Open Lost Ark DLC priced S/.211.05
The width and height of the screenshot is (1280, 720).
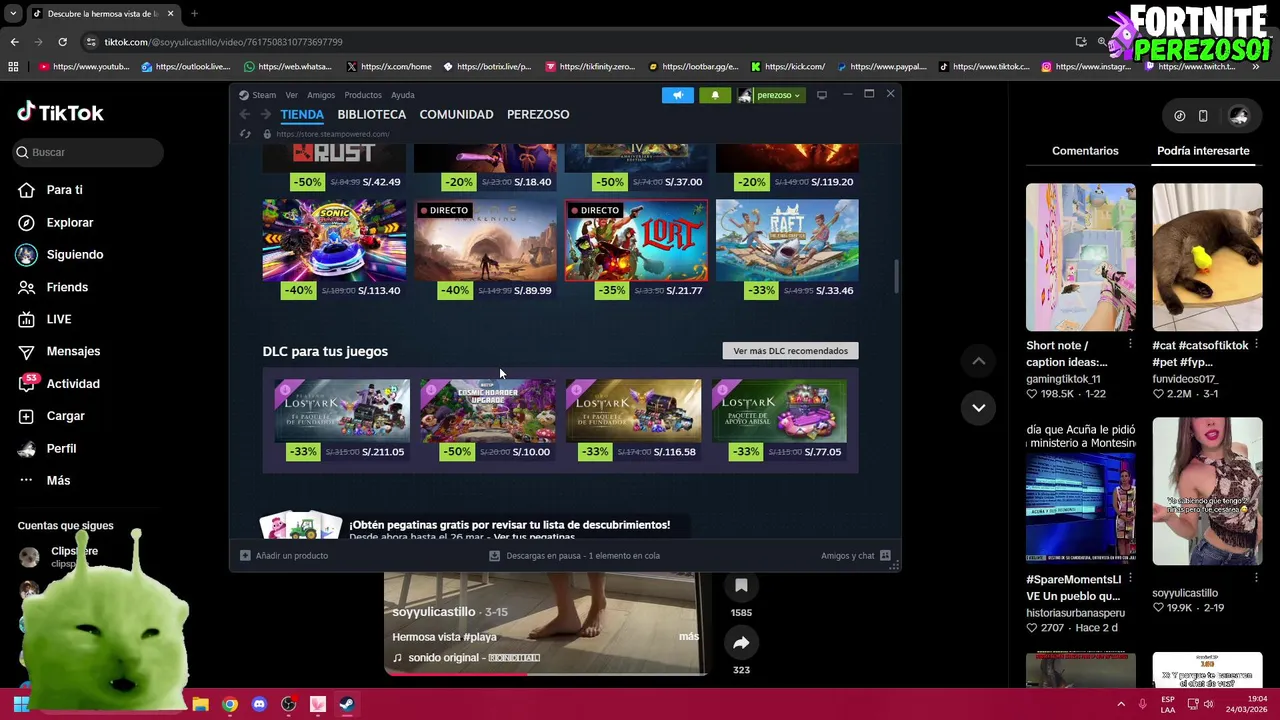[x=342, y=410]
